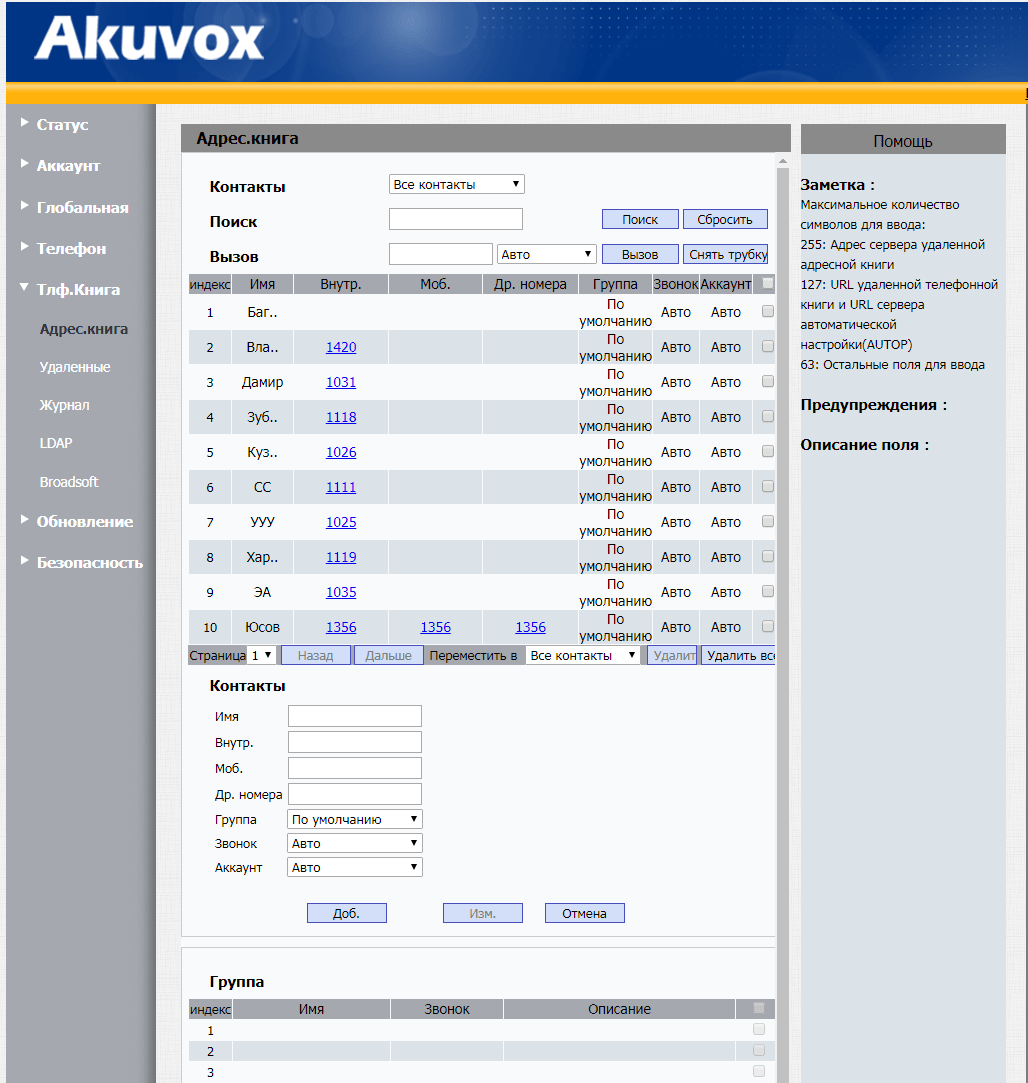Open the Группа dropdown in contact form
This screenshot has height=1083, width=1028.
[354, 819]
